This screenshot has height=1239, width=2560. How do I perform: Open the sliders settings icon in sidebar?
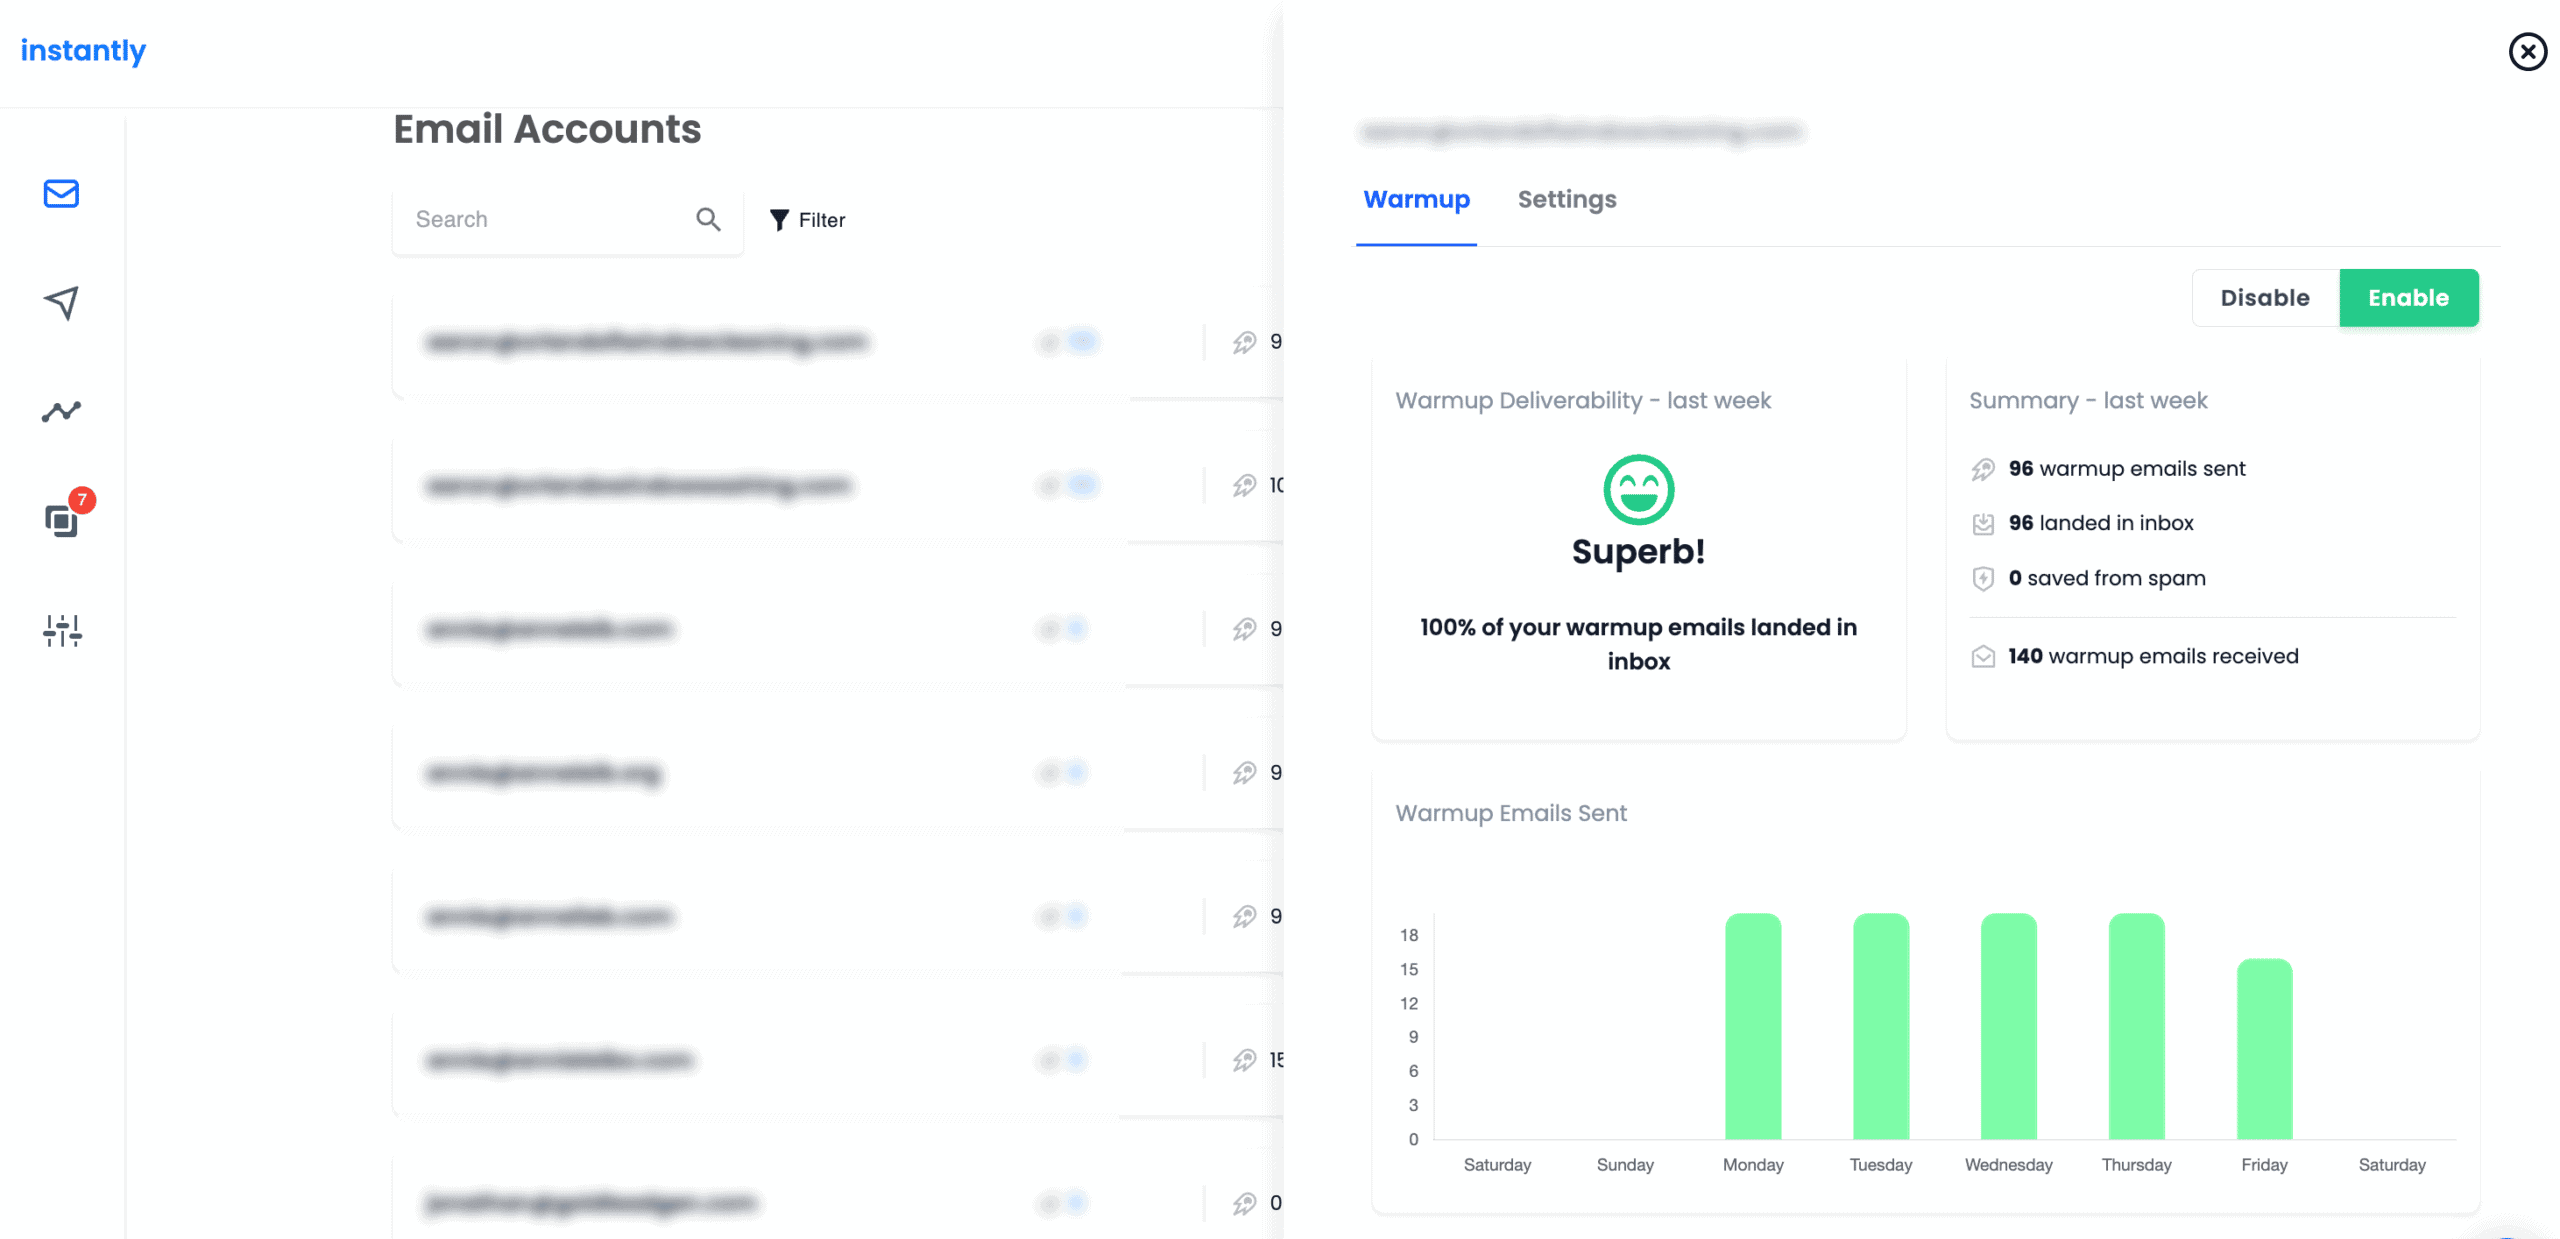[62, 630]
